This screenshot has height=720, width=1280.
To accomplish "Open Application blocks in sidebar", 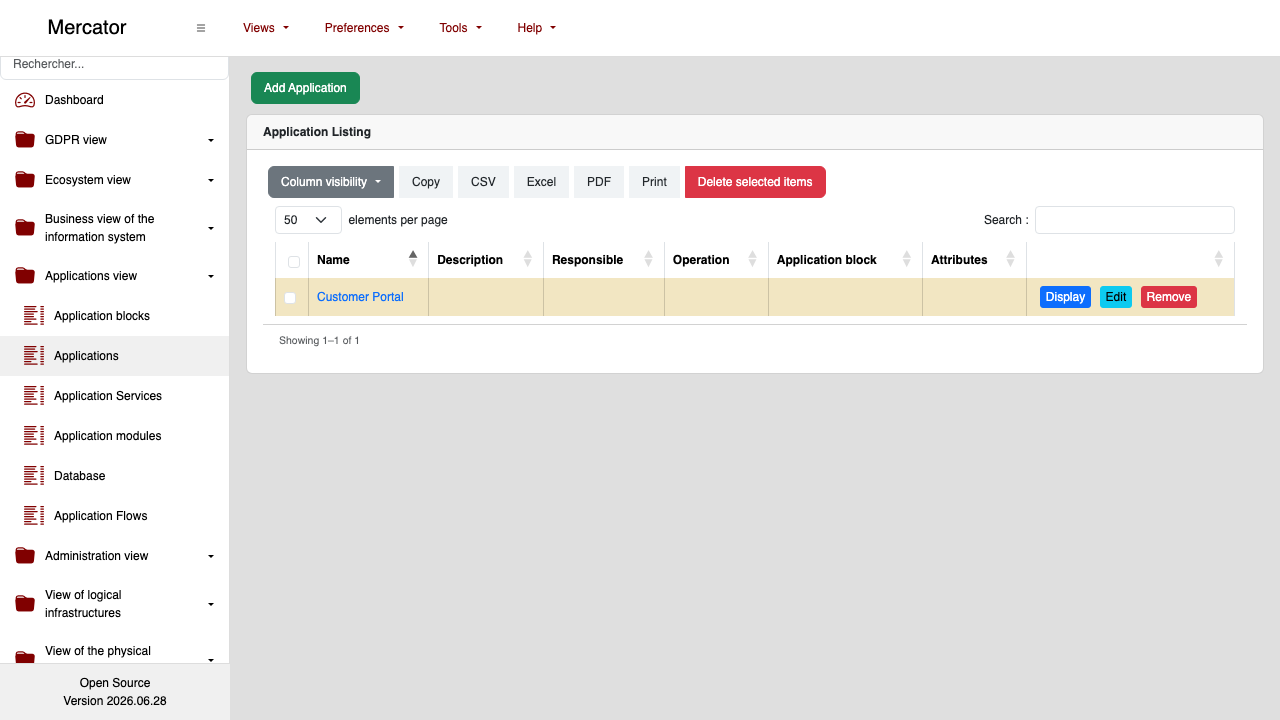I will tap(102, 316).
